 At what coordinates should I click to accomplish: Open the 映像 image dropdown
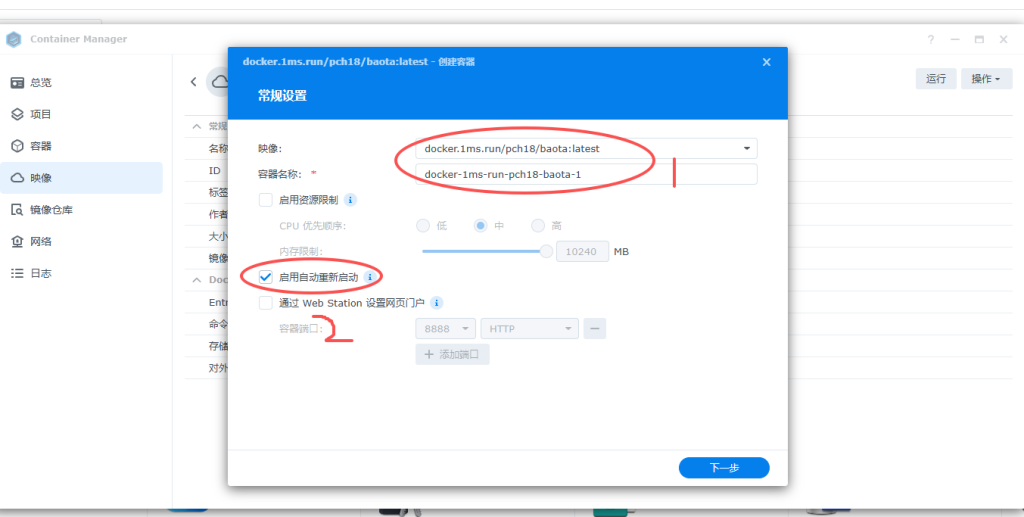click(x=586, y=149)
